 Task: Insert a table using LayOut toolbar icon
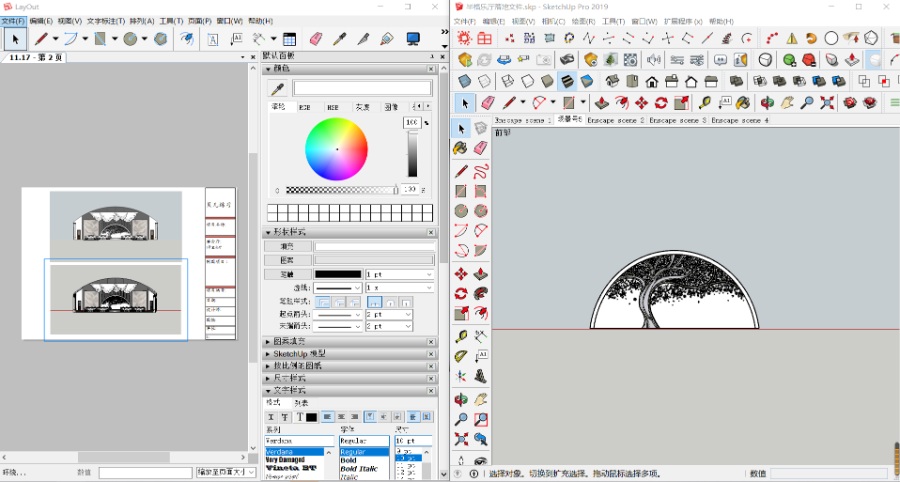click(289, 39)
